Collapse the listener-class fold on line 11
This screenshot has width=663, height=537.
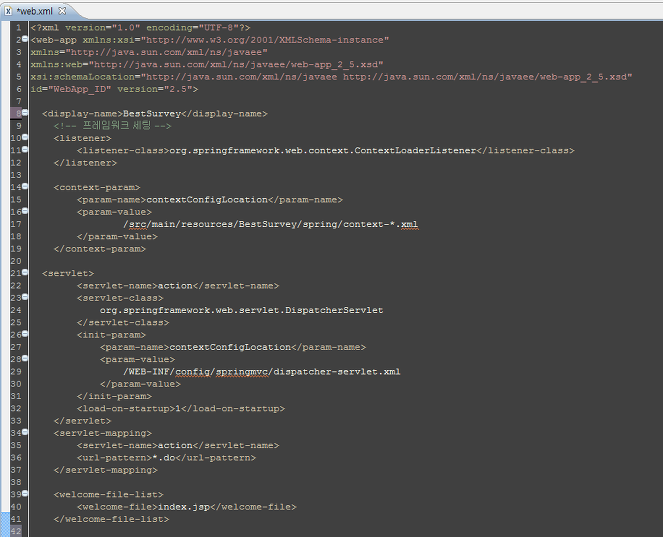point(25,149)
